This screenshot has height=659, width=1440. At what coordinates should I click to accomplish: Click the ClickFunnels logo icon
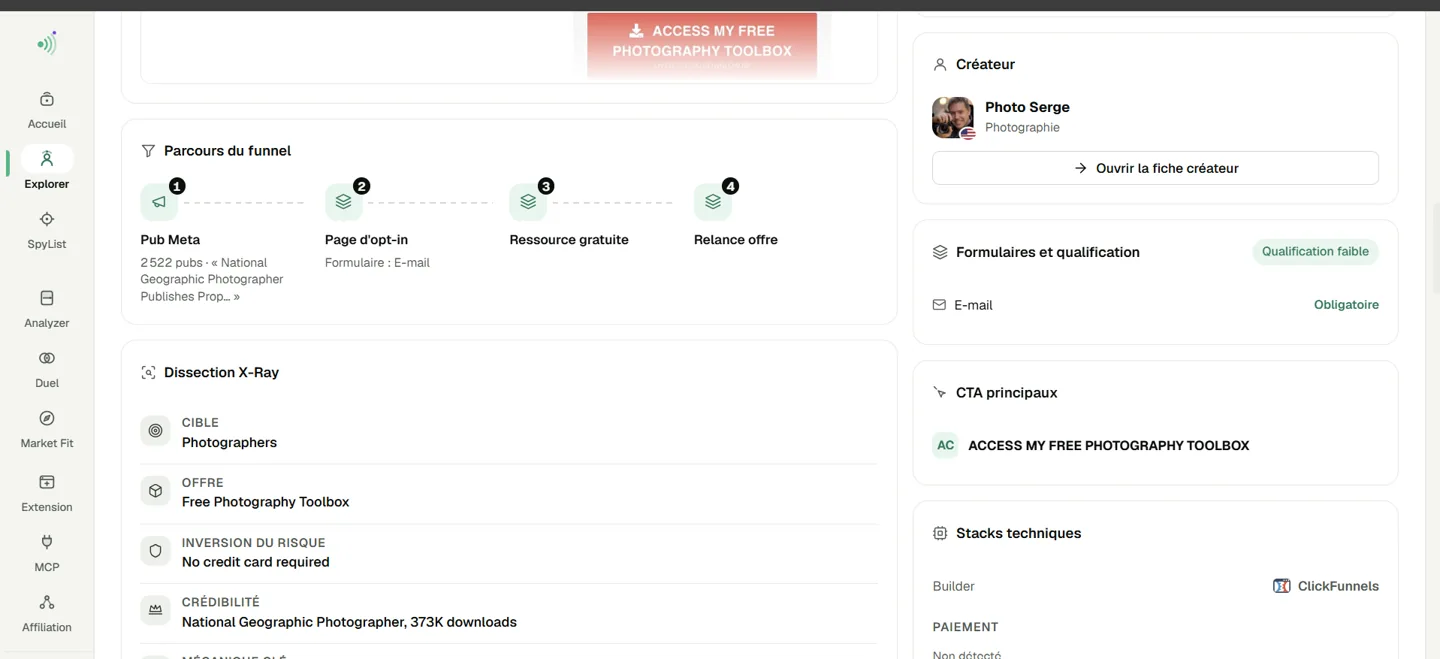[x=1281, y=586]
